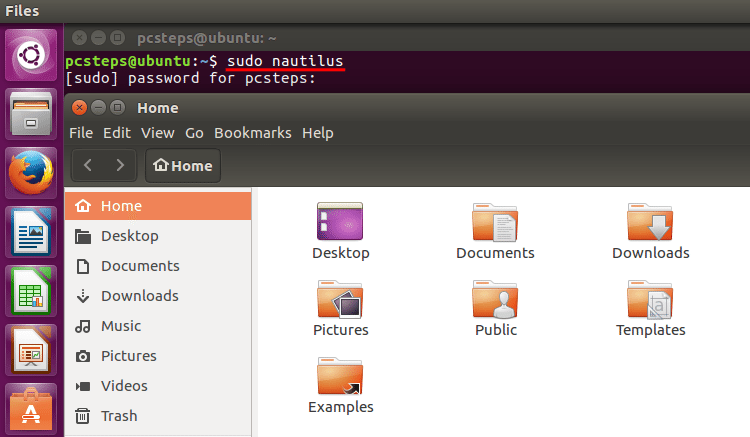Close the Home file manager window

79,108
